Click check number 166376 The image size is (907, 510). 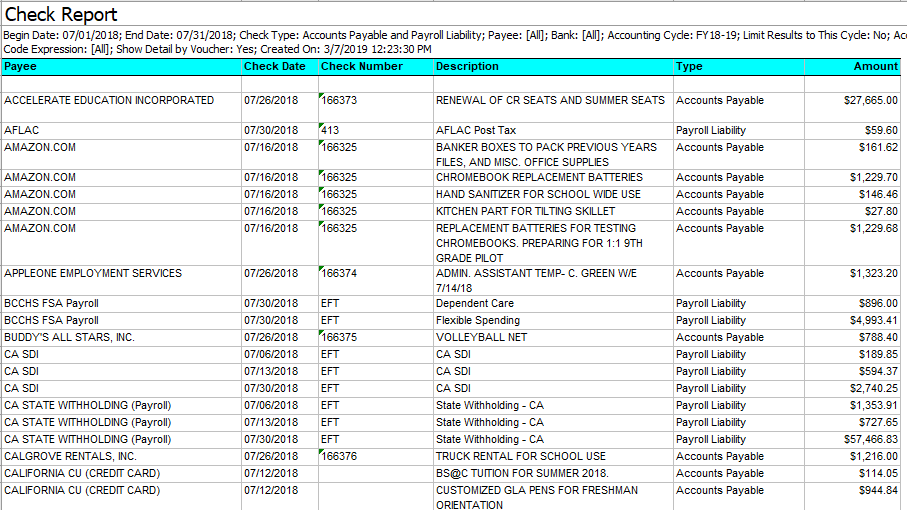(339, 456)
